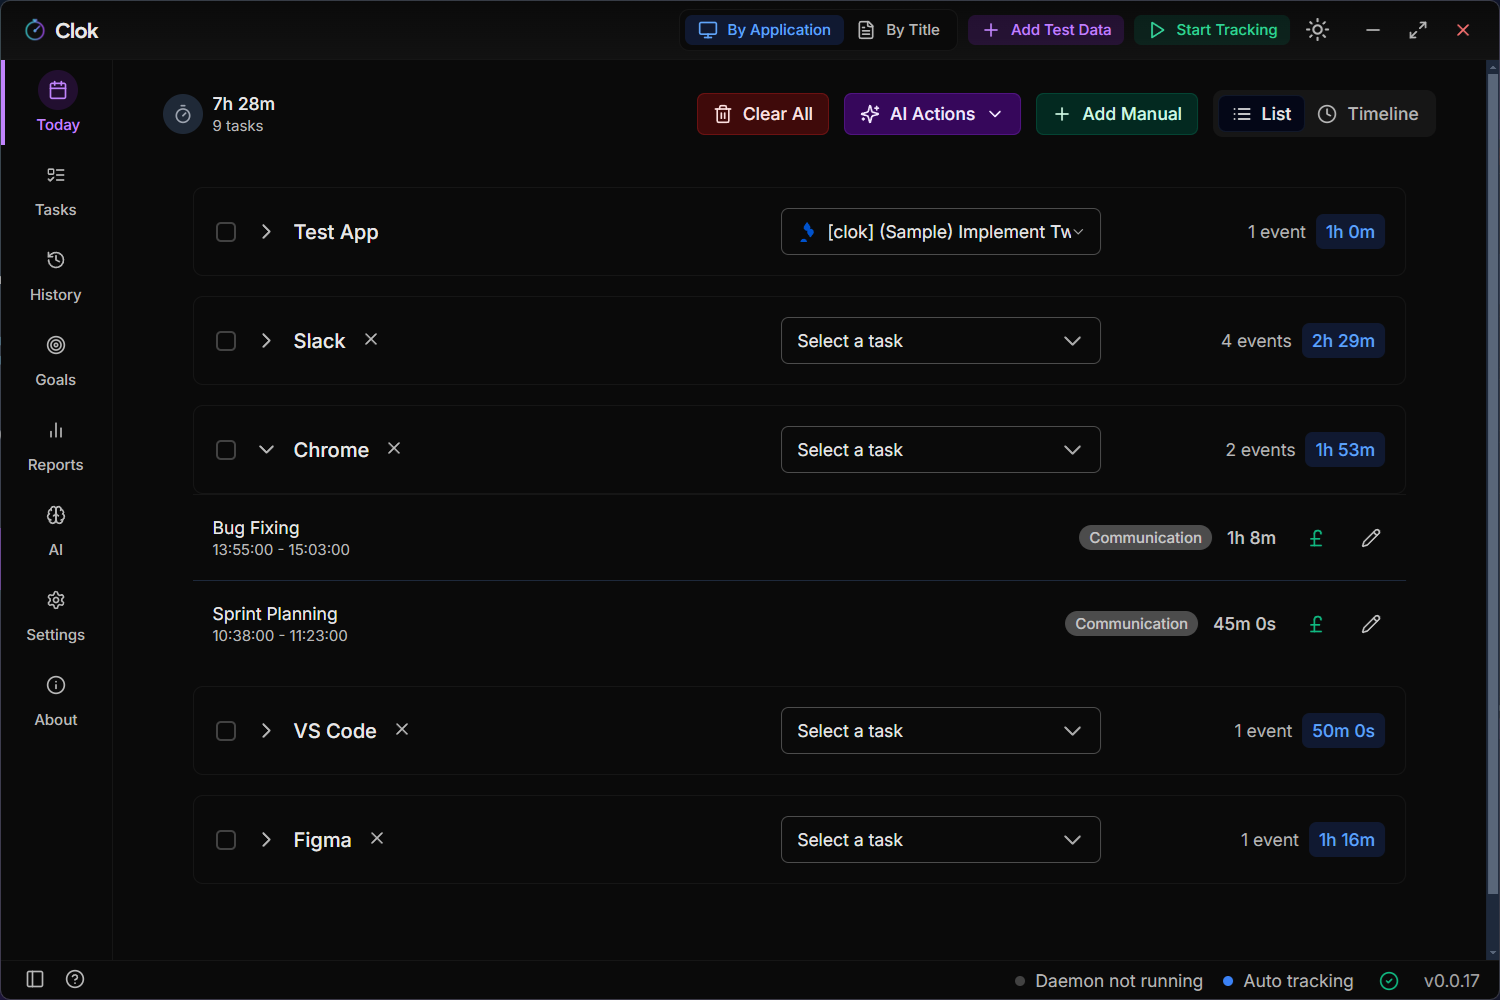Screen dimensions: 1500x1000
Task: Edit the Sprint Planning entry with pencil icon
Action: [x=1371, y=624]
